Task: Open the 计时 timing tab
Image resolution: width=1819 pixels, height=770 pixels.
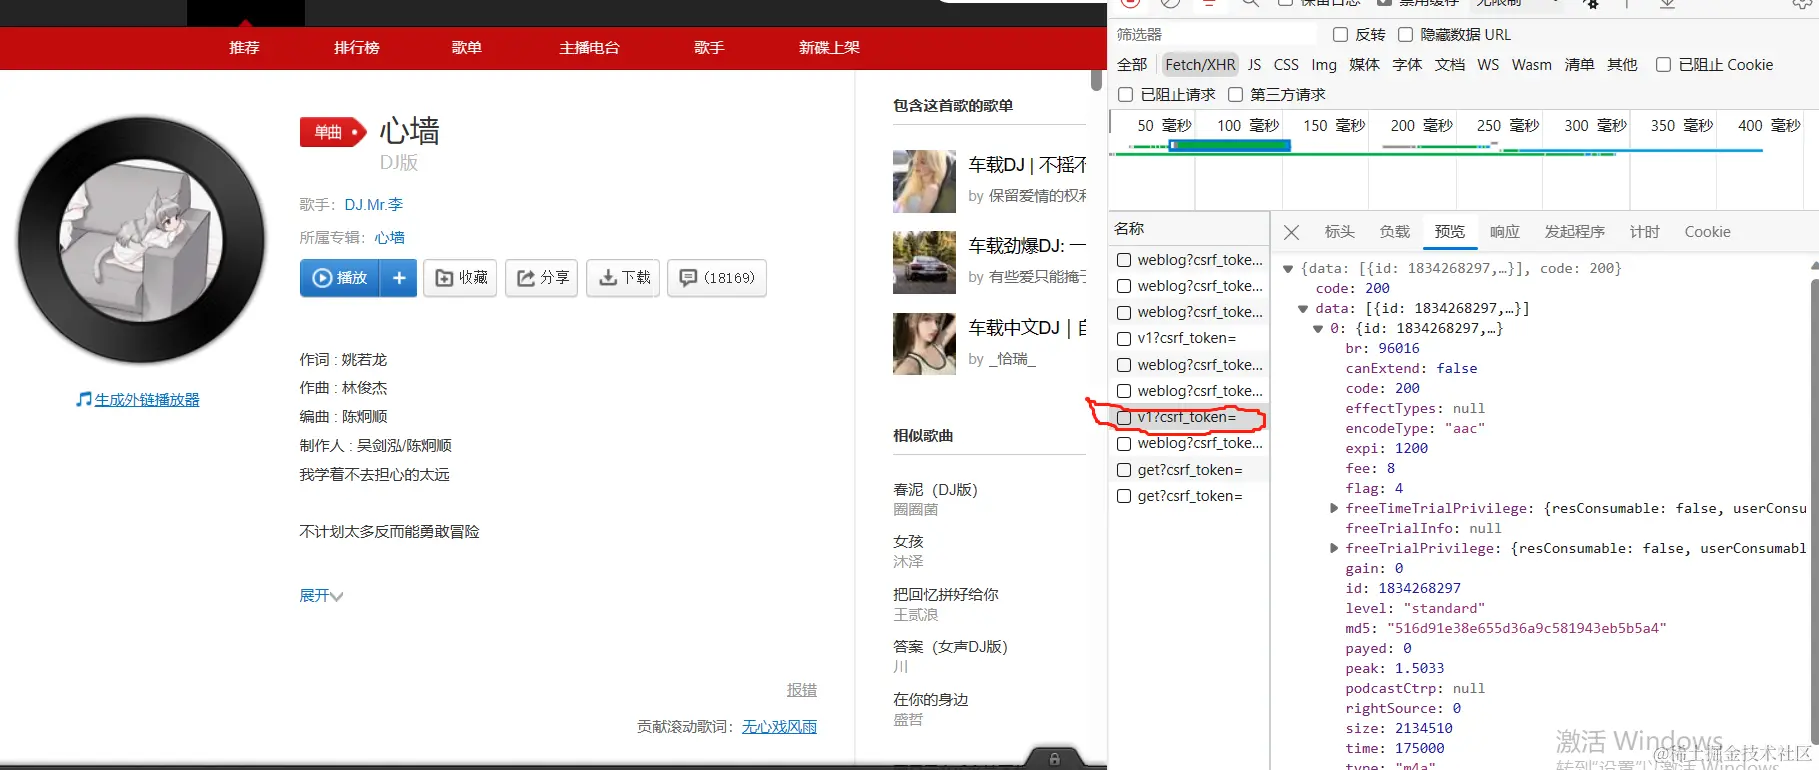Action: coord(1644,232)
